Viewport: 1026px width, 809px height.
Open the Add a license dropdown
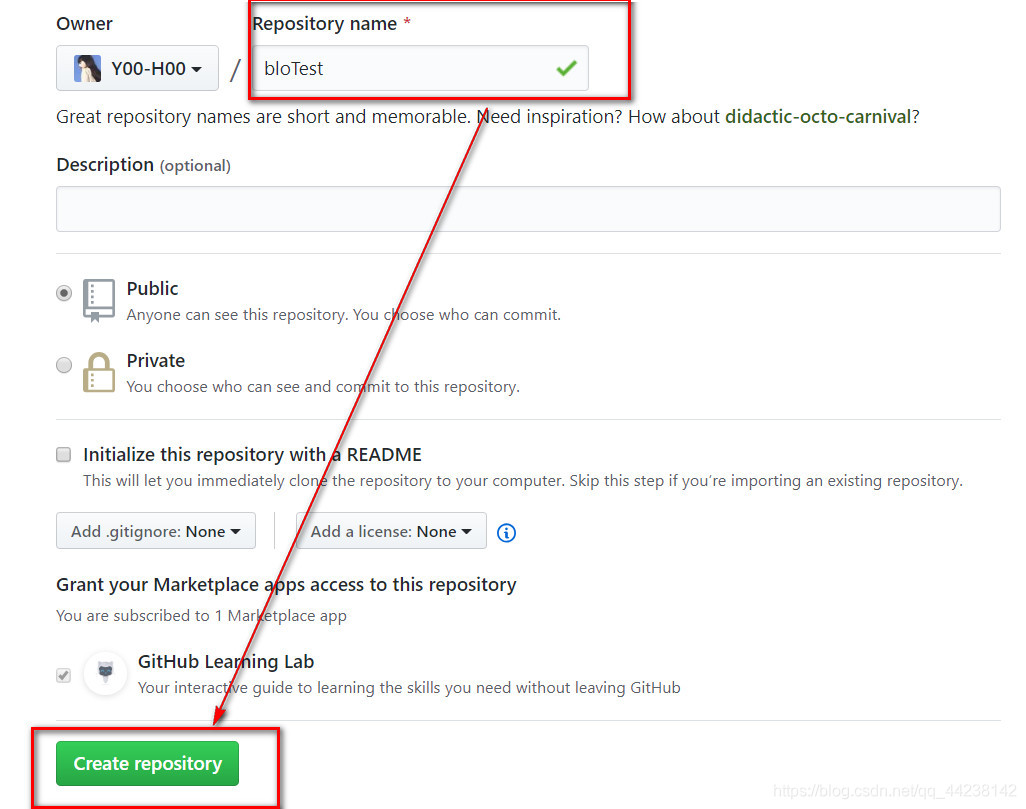(391, 531)
